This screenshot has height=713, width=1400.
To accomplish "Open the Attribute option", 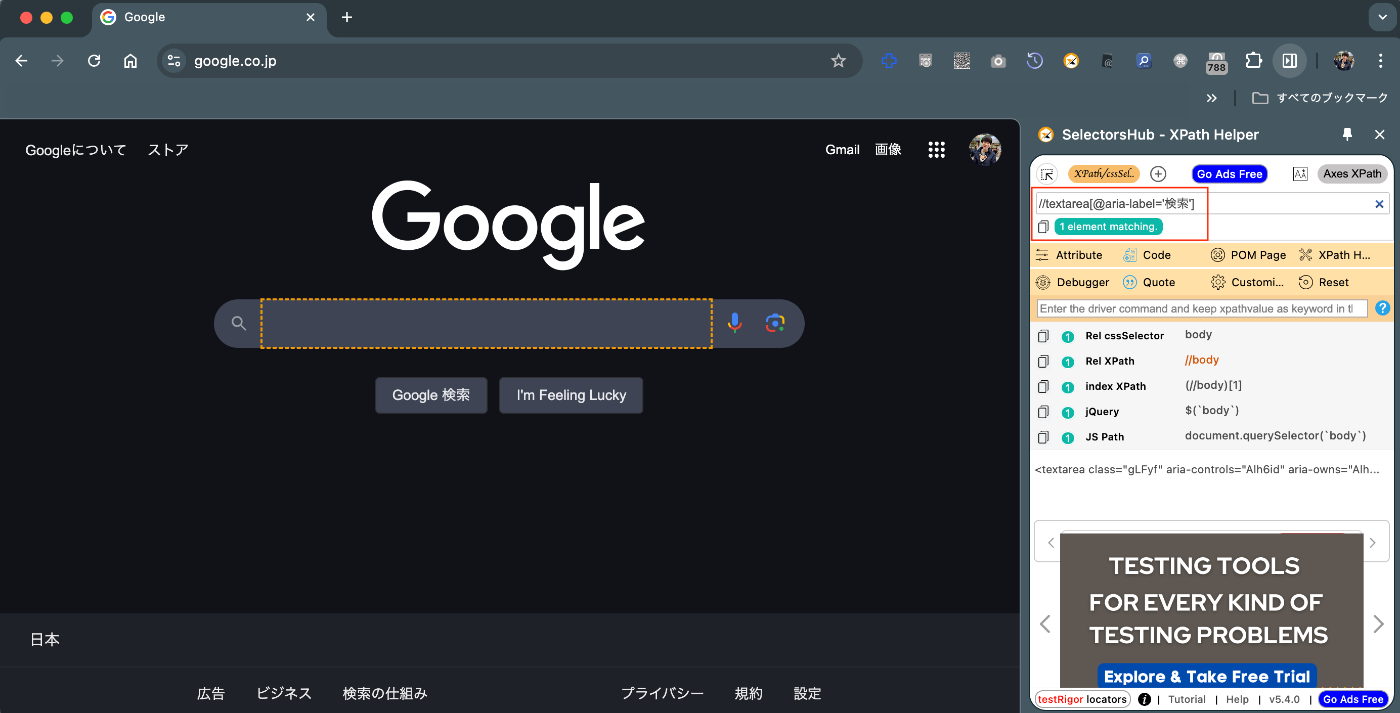I will click(1069, 255).
